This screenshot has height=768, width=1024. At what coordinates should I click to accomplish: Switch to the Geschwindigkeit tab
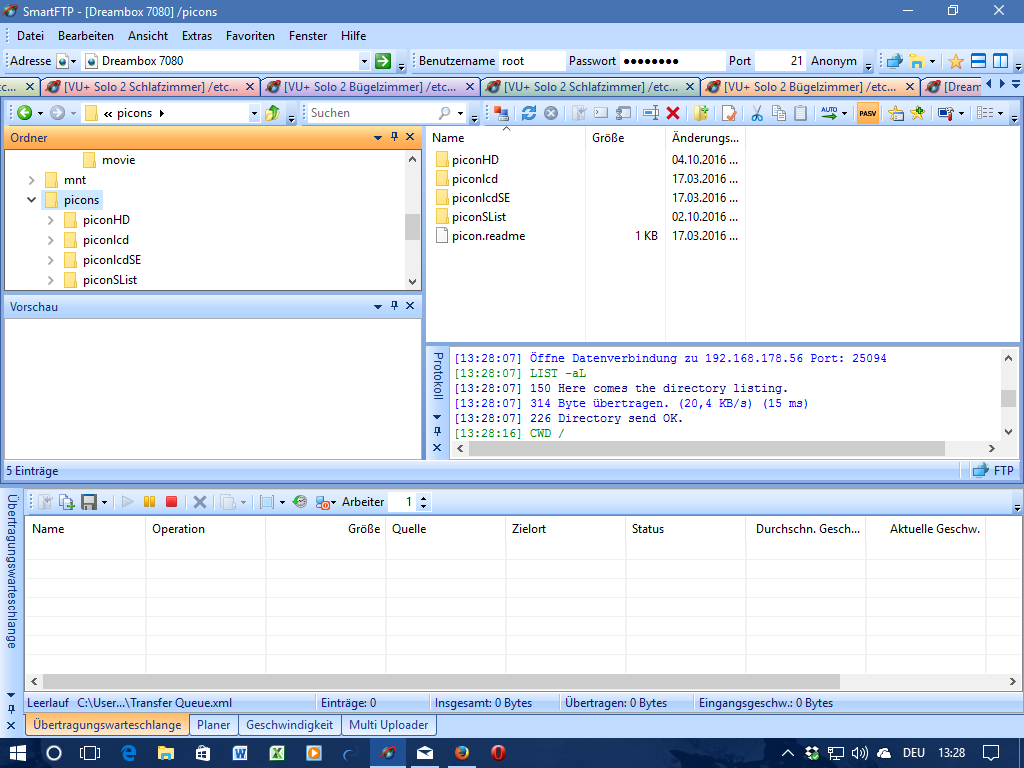click(x=289, y=725)
